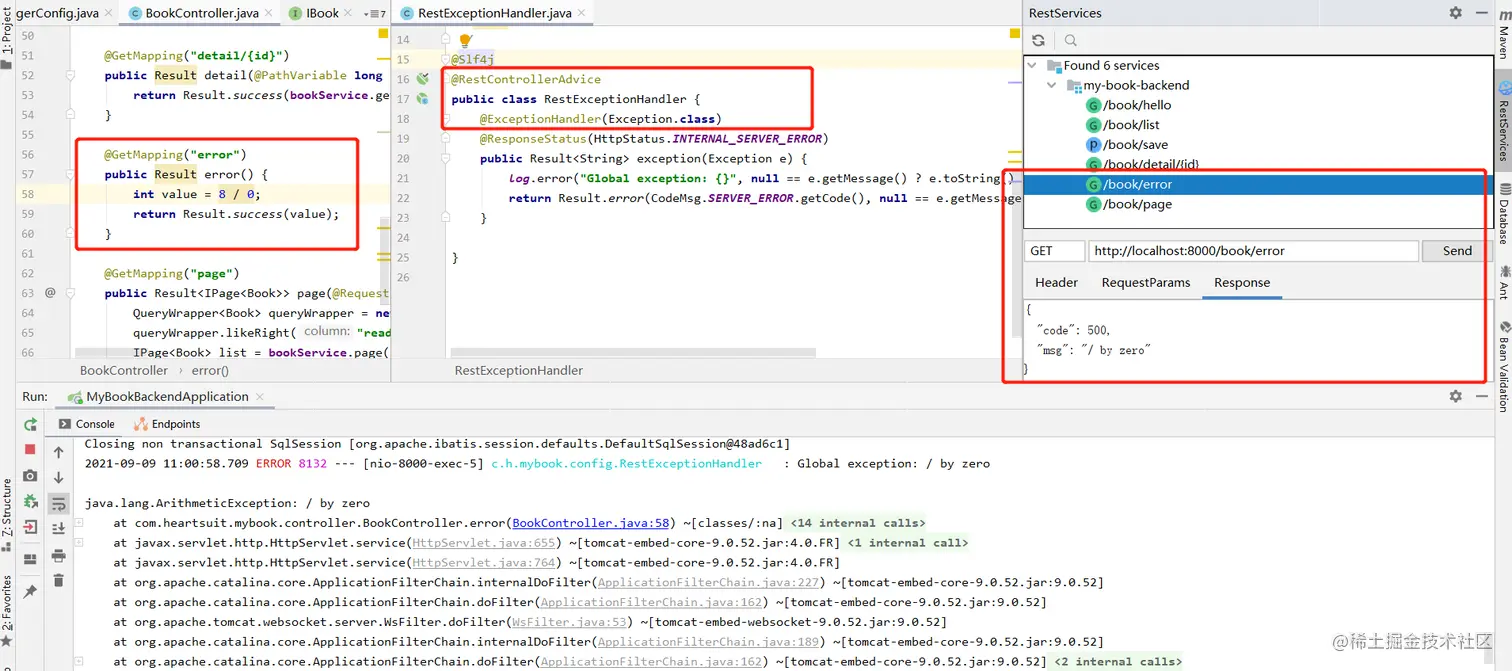The image size is (1512, 671).
Task: Clear the console with the trash icon
Action: point(59,580)
